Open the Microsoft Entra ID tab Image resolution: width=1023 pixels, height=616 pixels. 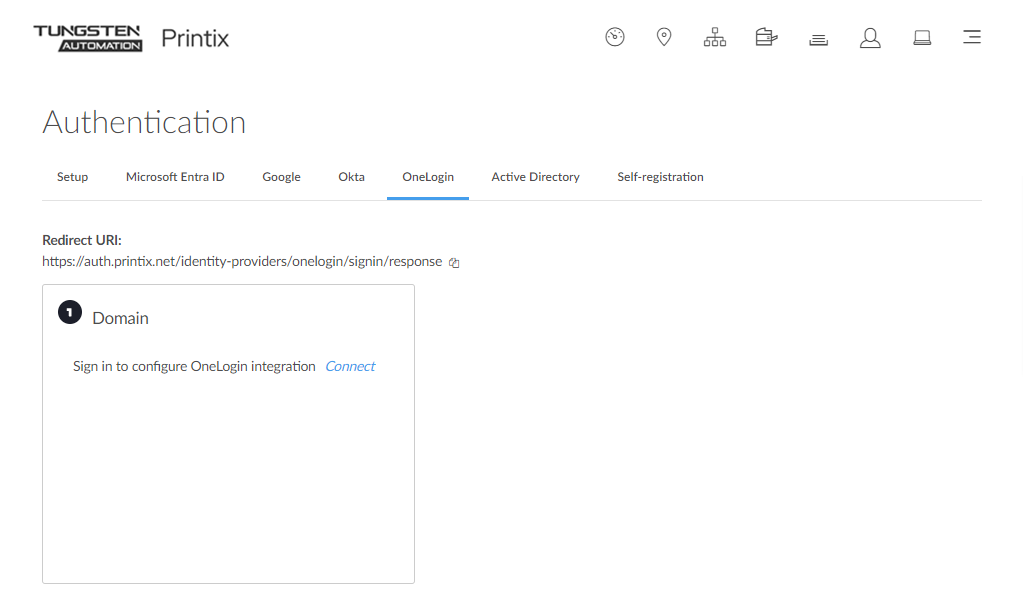[x=175, y=177]
